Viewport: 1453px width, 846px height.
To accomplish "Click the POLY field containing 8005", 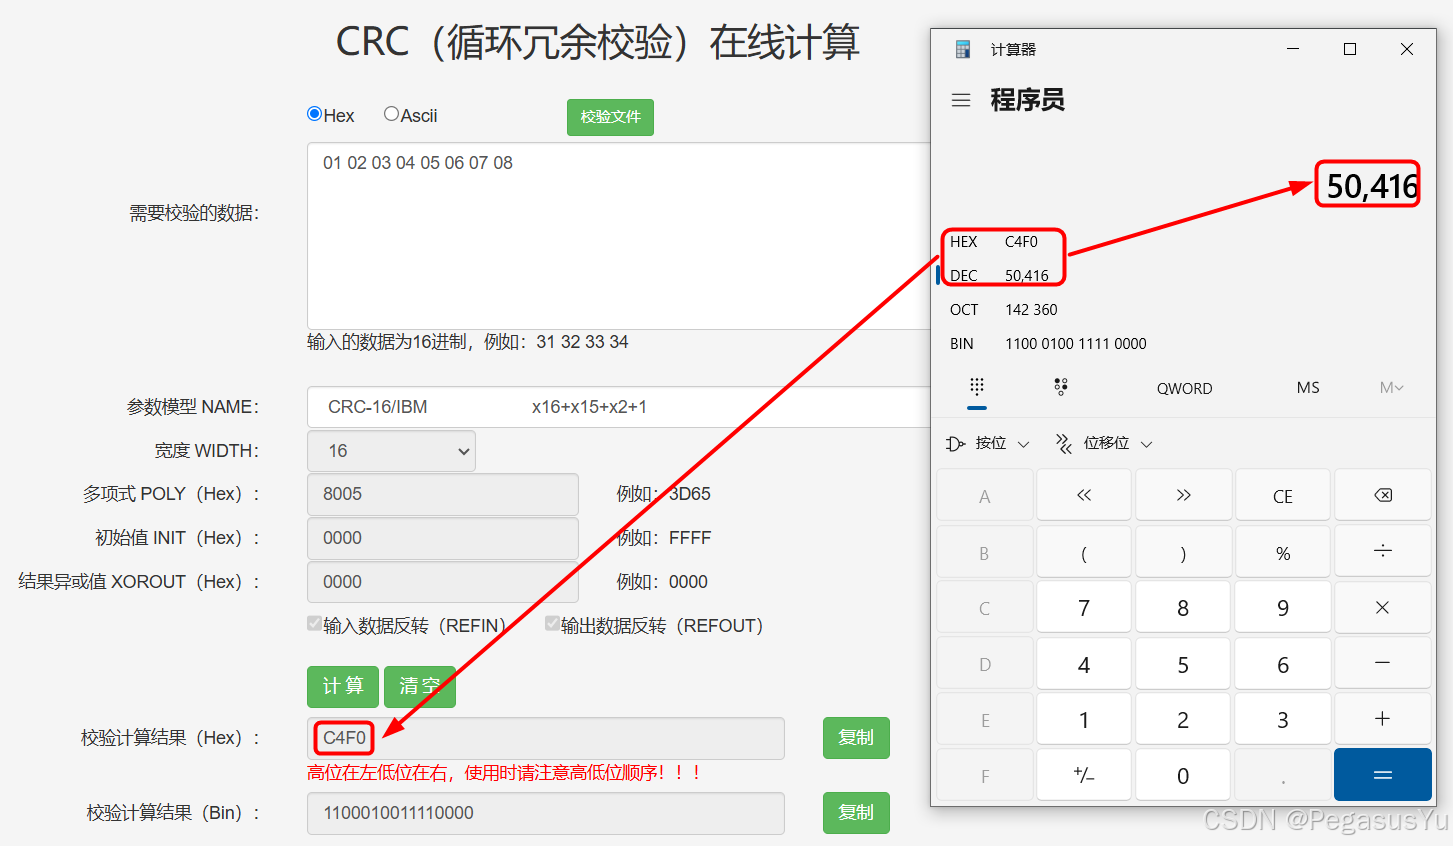I will pyautogui.click(x=443, y=494).
